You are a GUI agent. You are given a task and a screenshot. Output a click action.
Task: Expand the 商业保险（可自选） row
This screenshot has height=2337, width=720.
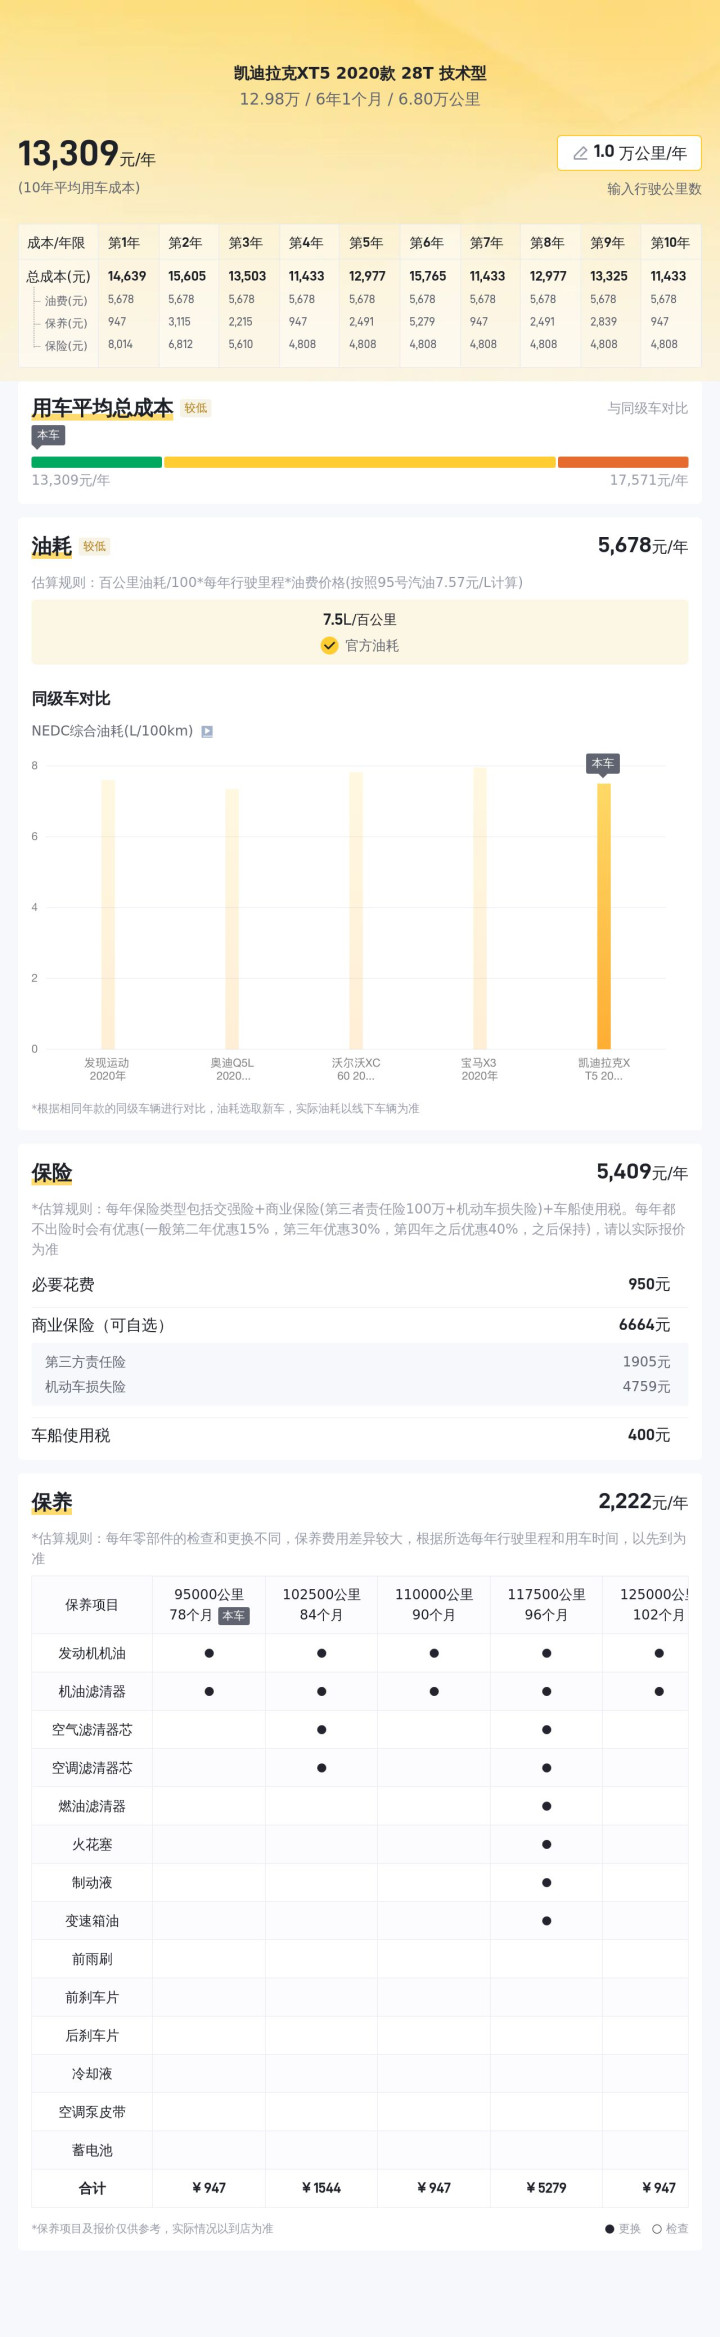point(360,1325)
